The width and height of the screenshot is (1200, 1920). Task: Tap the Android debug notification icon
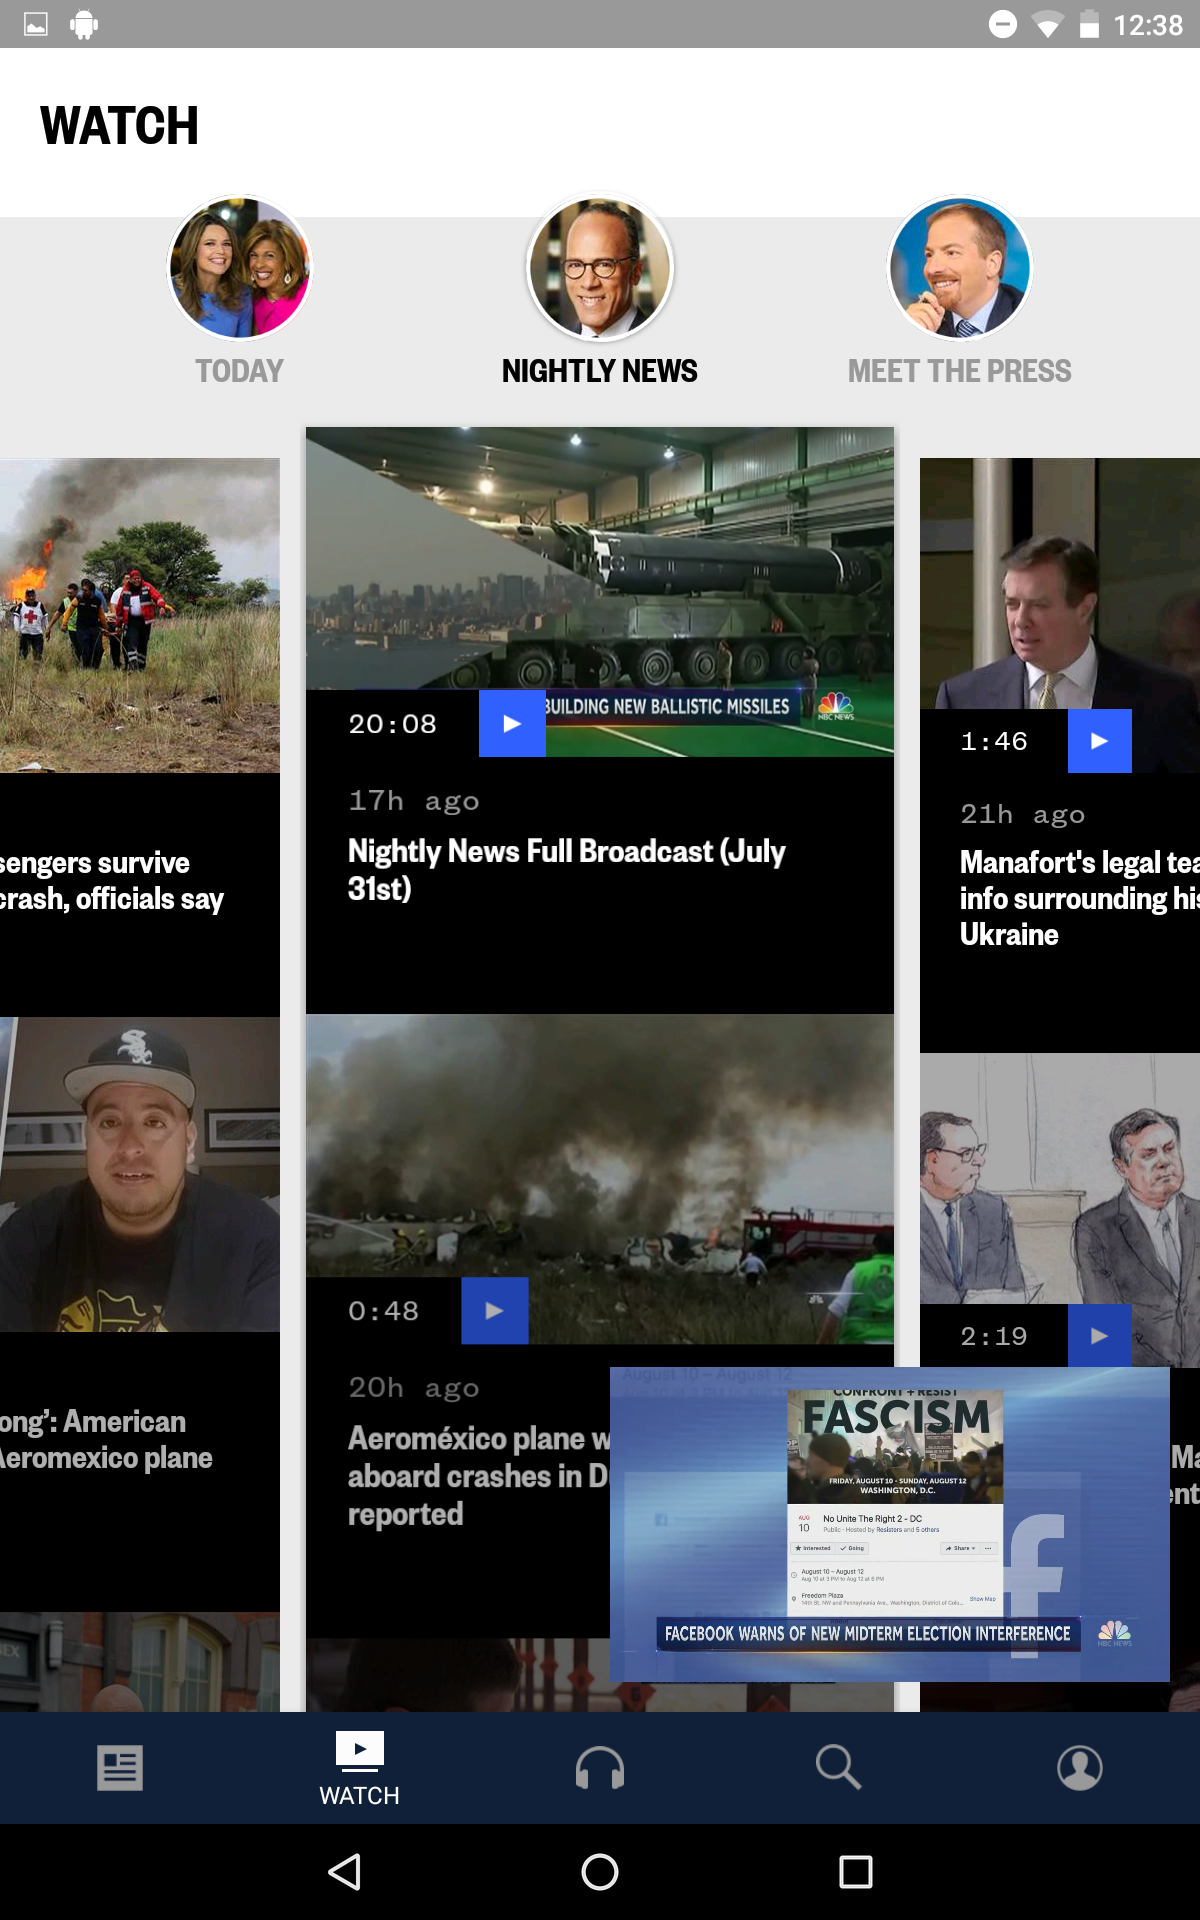[x=84, y=25]
